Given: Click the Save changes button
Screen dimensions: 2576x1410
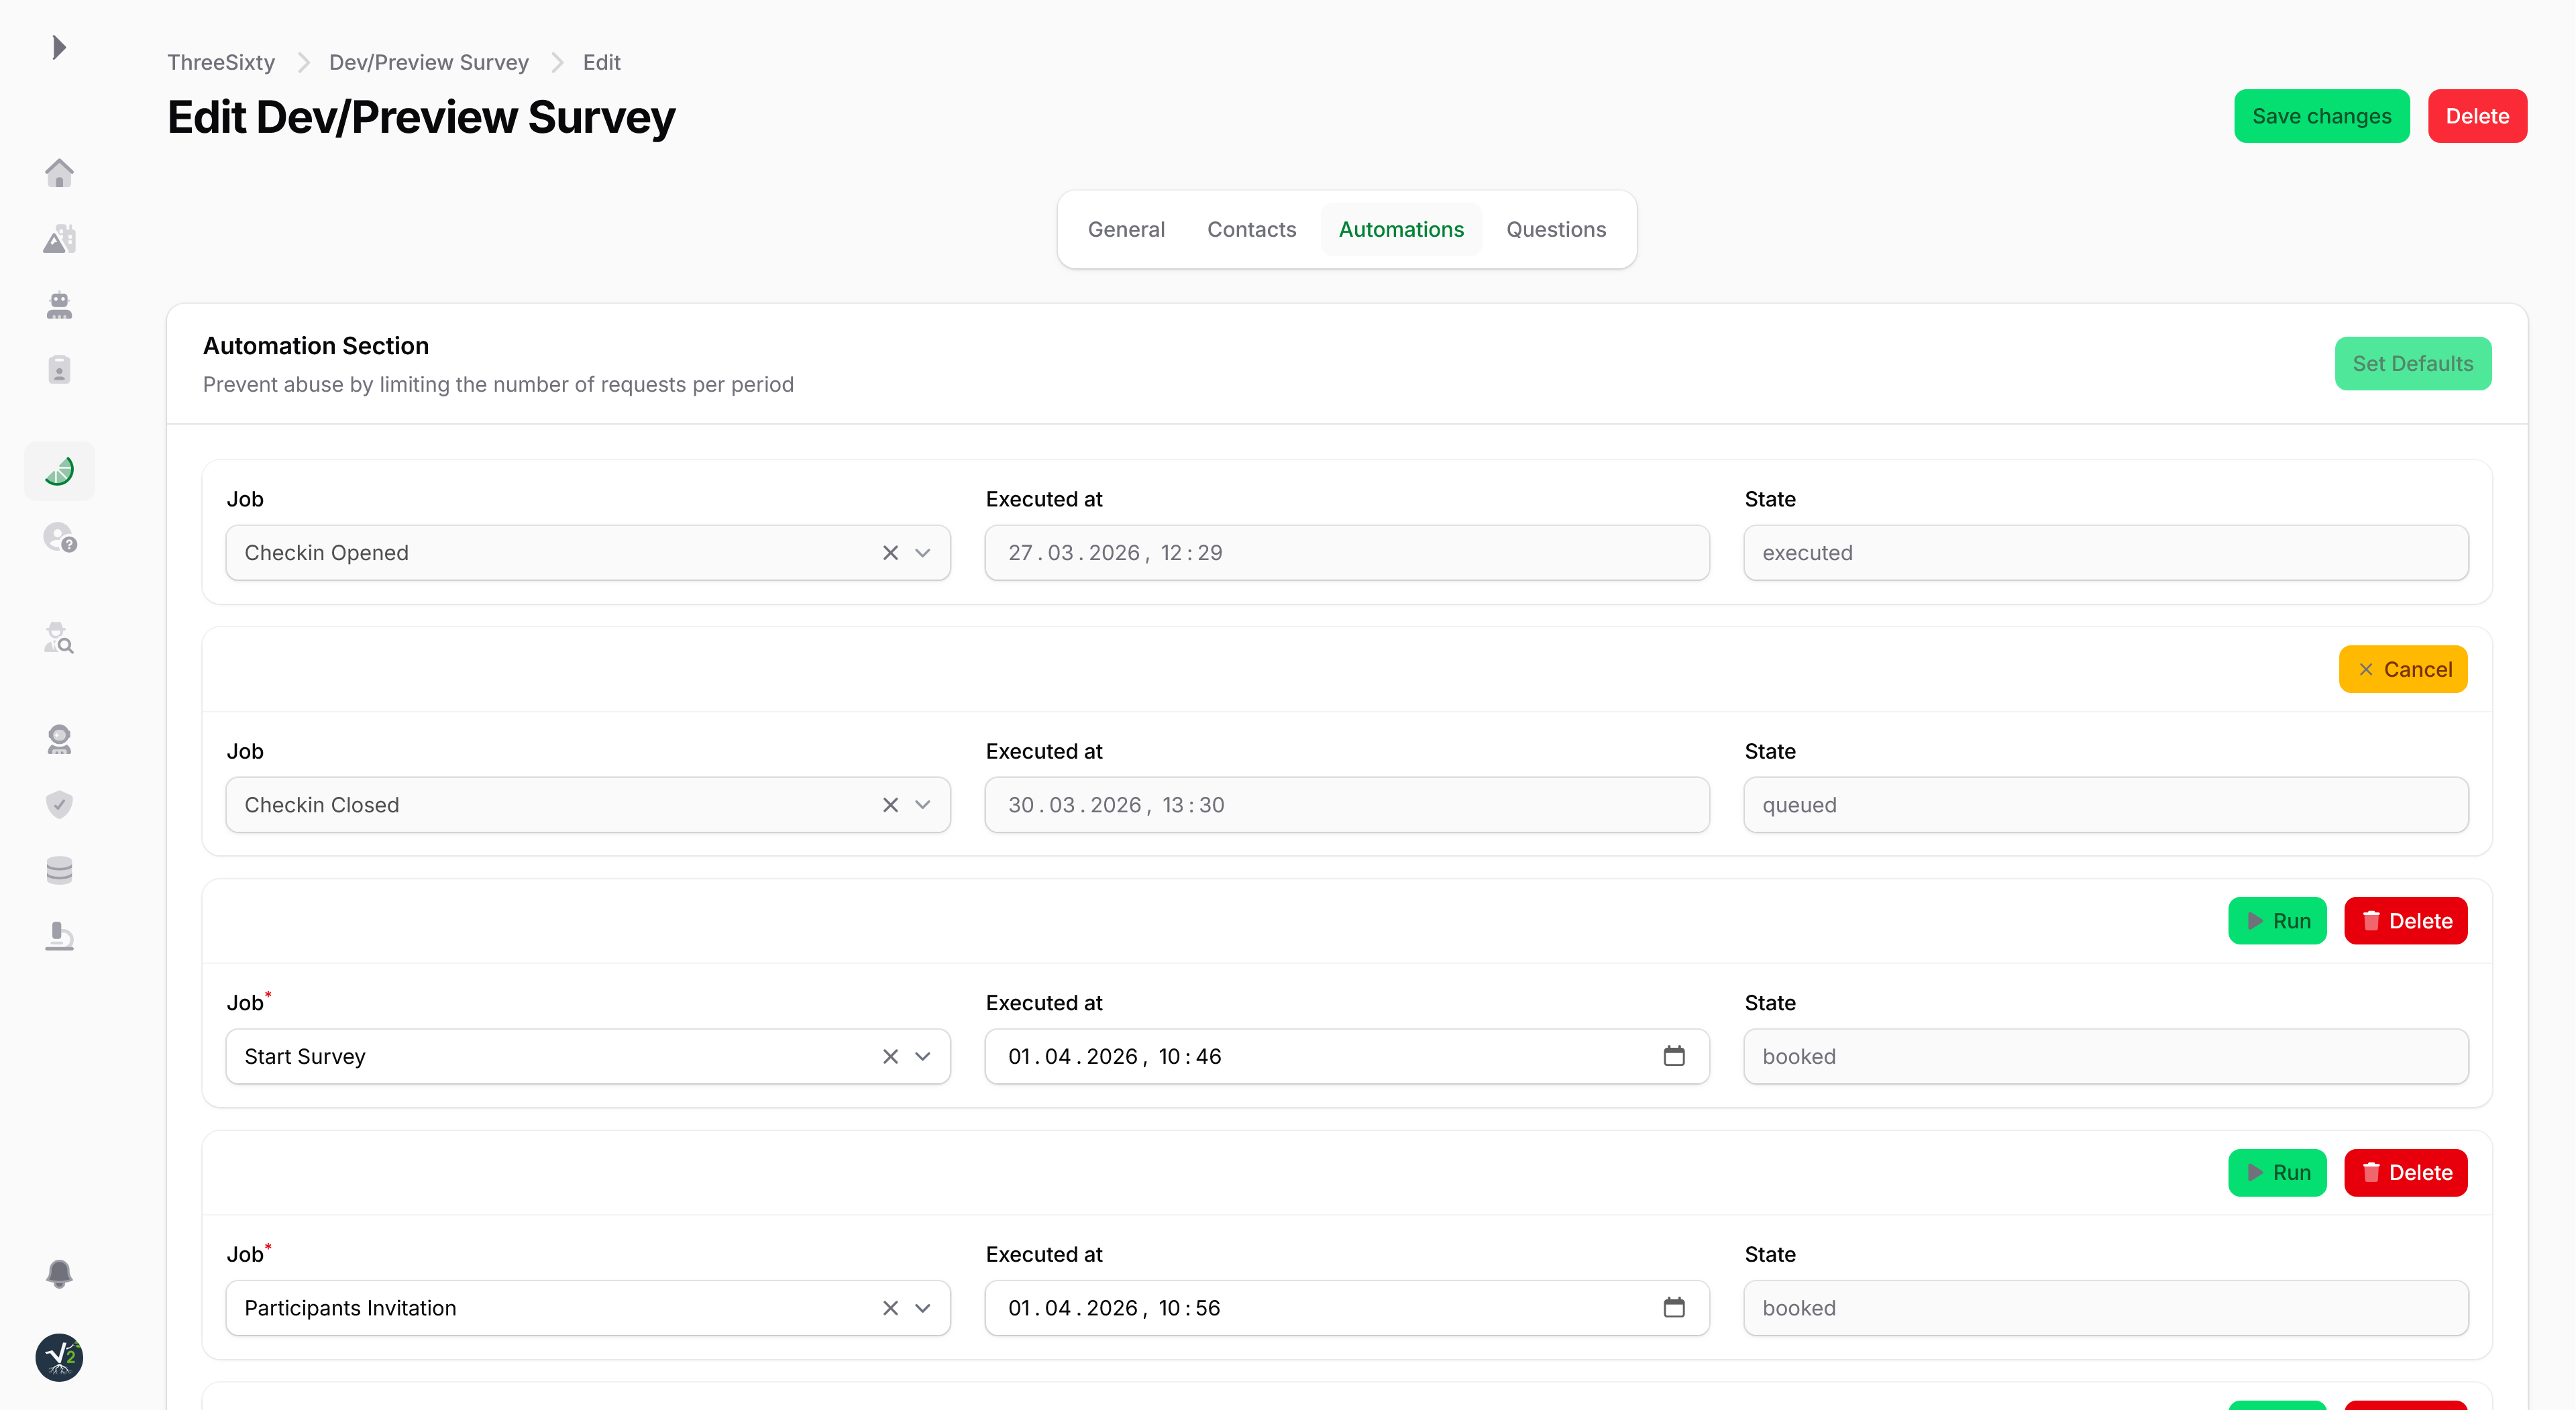Looking at the screenshot, I should pos(2321,116).
